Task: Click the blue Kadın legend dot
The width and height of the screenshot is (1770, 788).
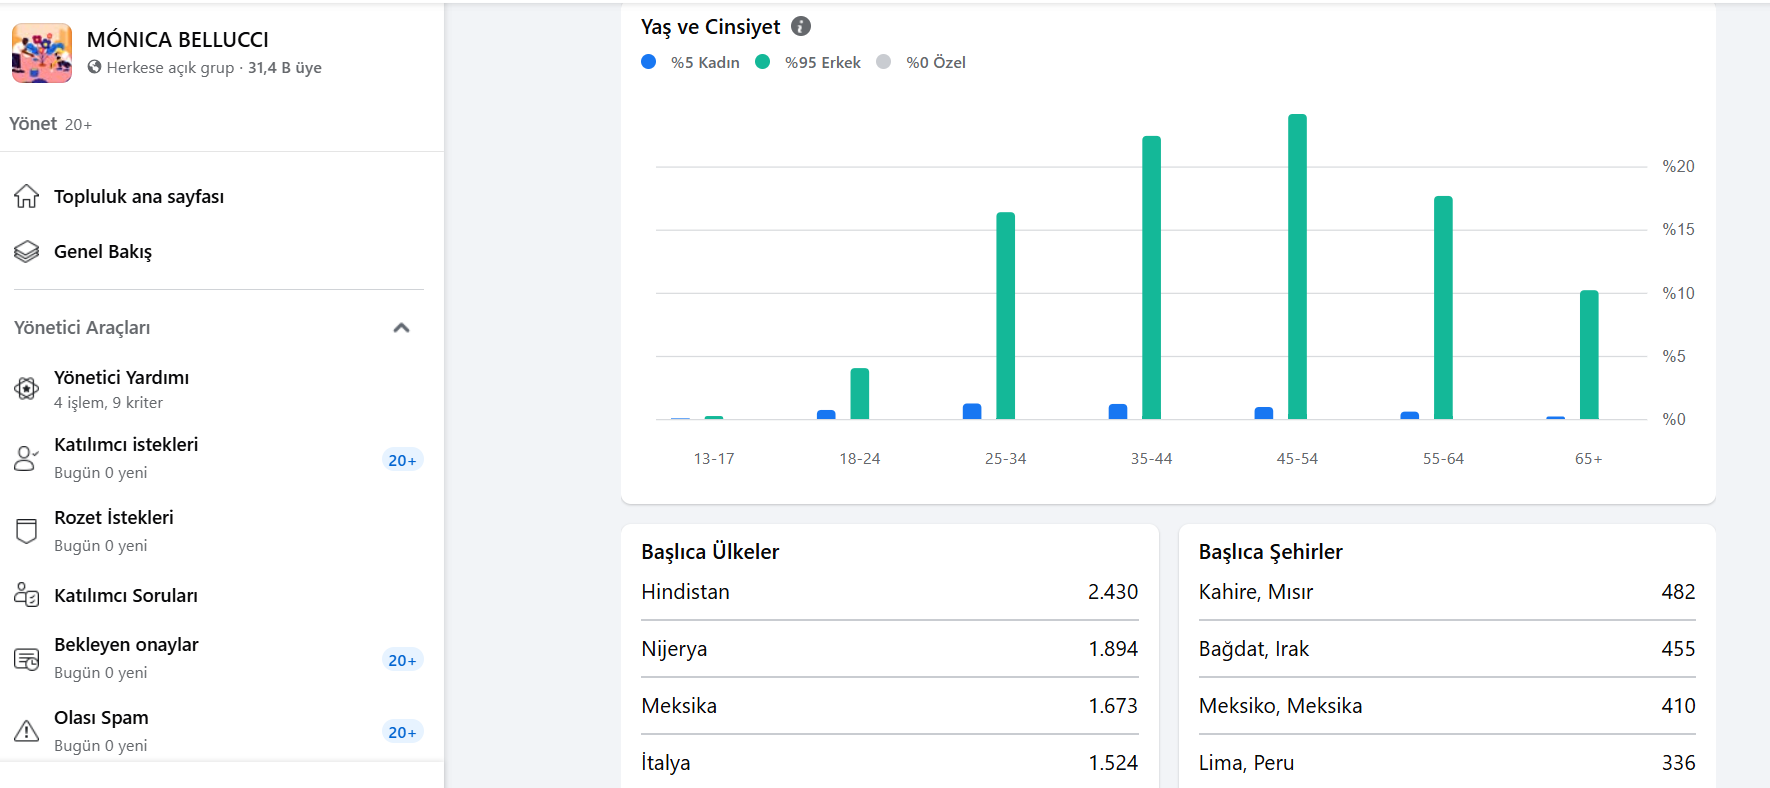Action: [649, 62]
